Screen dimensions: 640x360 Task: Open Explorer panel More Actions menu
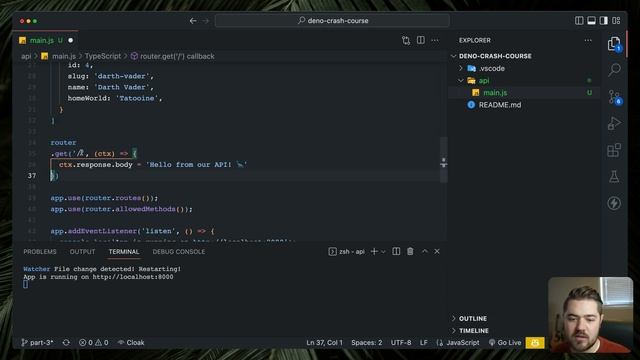588,40
